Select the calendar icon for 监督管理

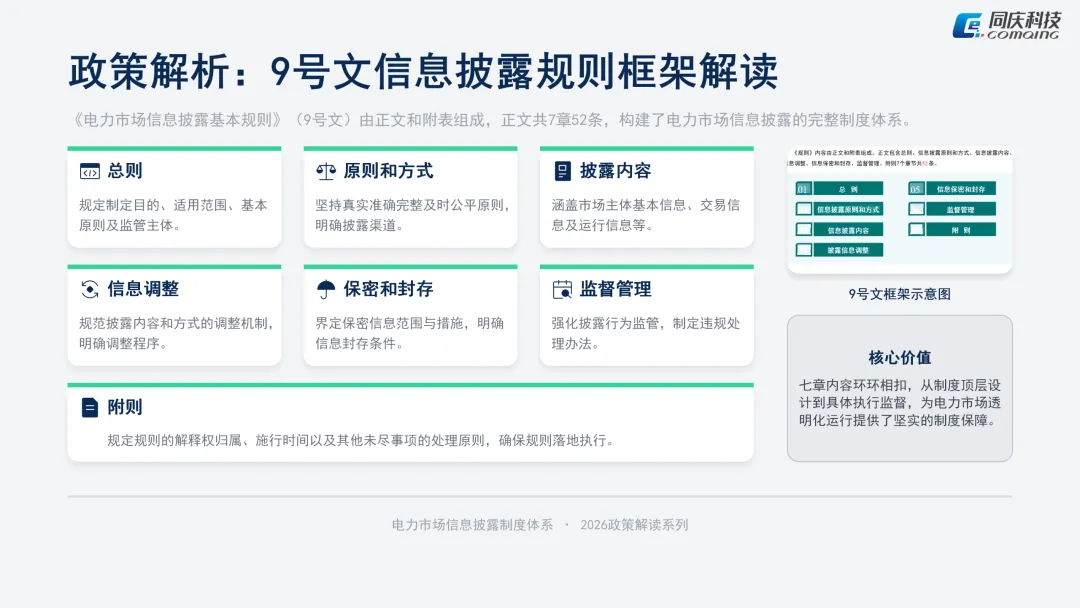pyautogui.click(x=561, y=289)
